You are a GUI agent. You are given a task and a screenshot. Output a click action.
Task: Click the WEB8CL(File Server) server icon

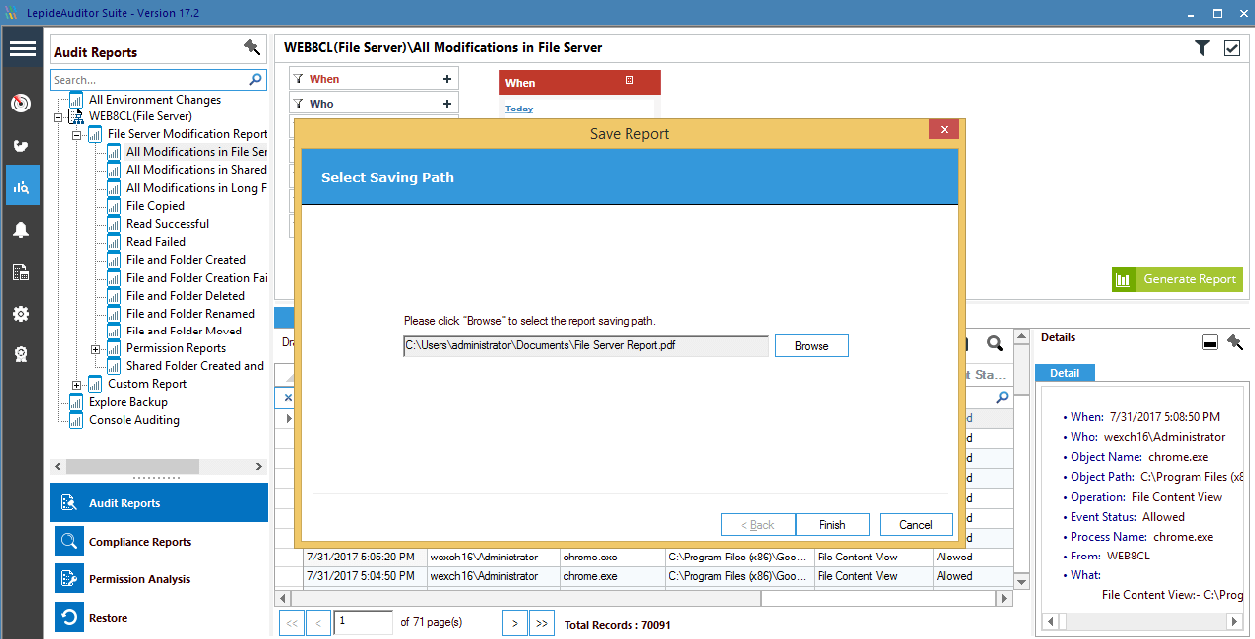tap(76, 116)
